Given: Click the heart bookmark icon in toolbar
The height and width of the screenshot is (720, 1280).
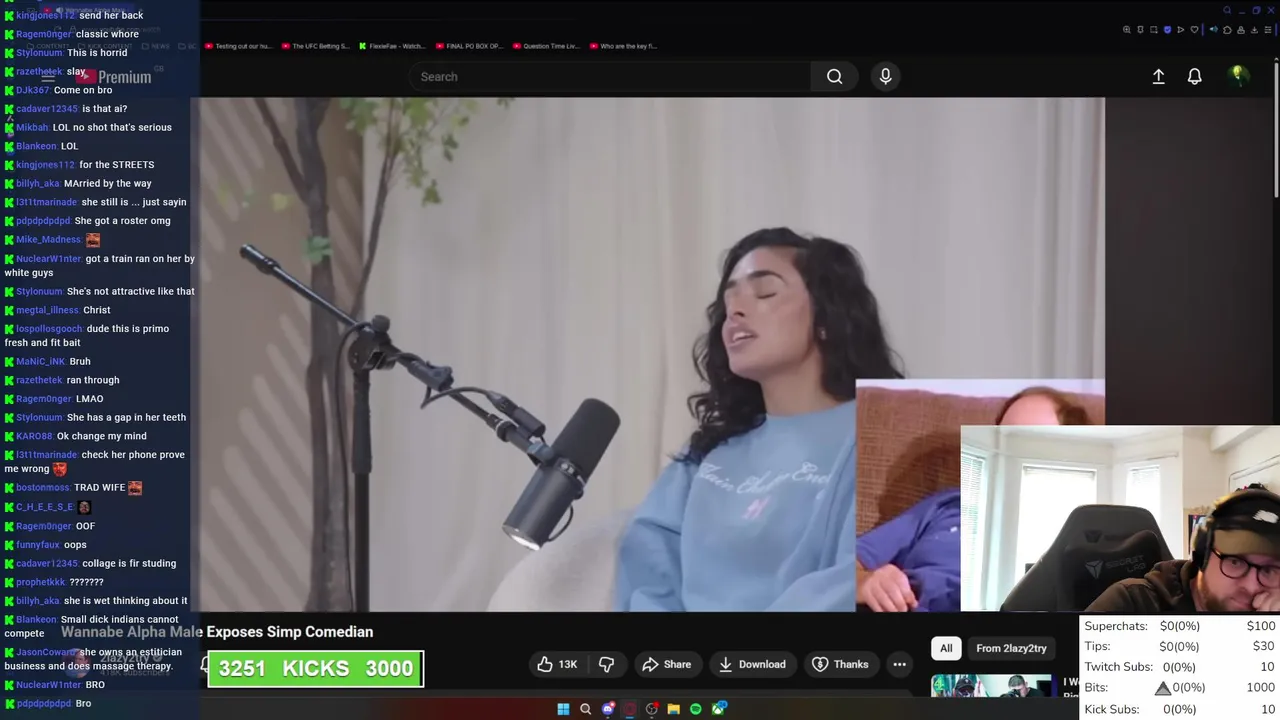Looking at the screenshot, I should 1194,30.
